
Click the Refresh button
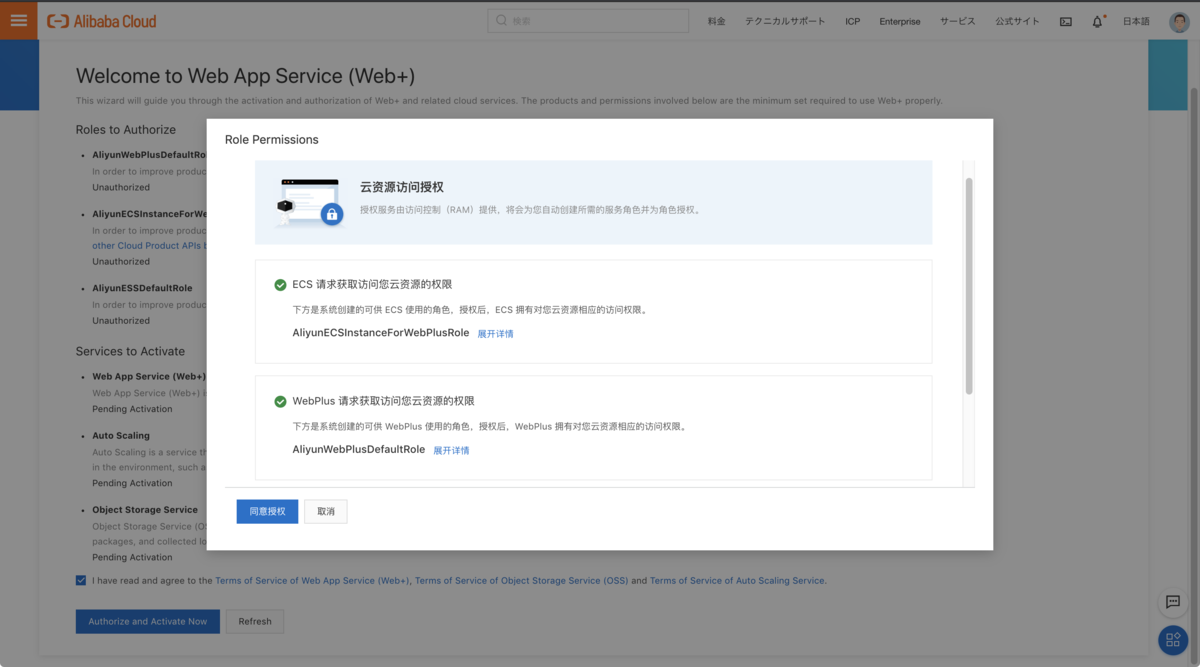(255, 621)
